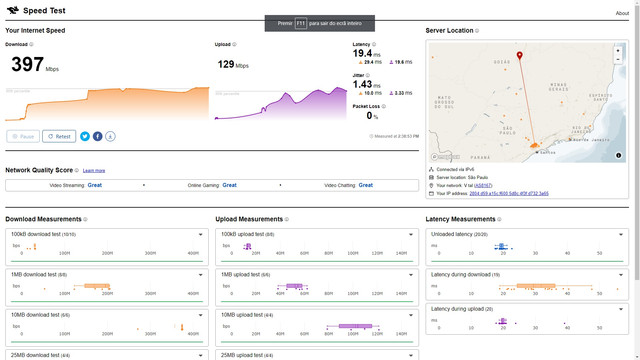
Task: Expand 100kB upload test panel
Action: click(x=411, y=235)
